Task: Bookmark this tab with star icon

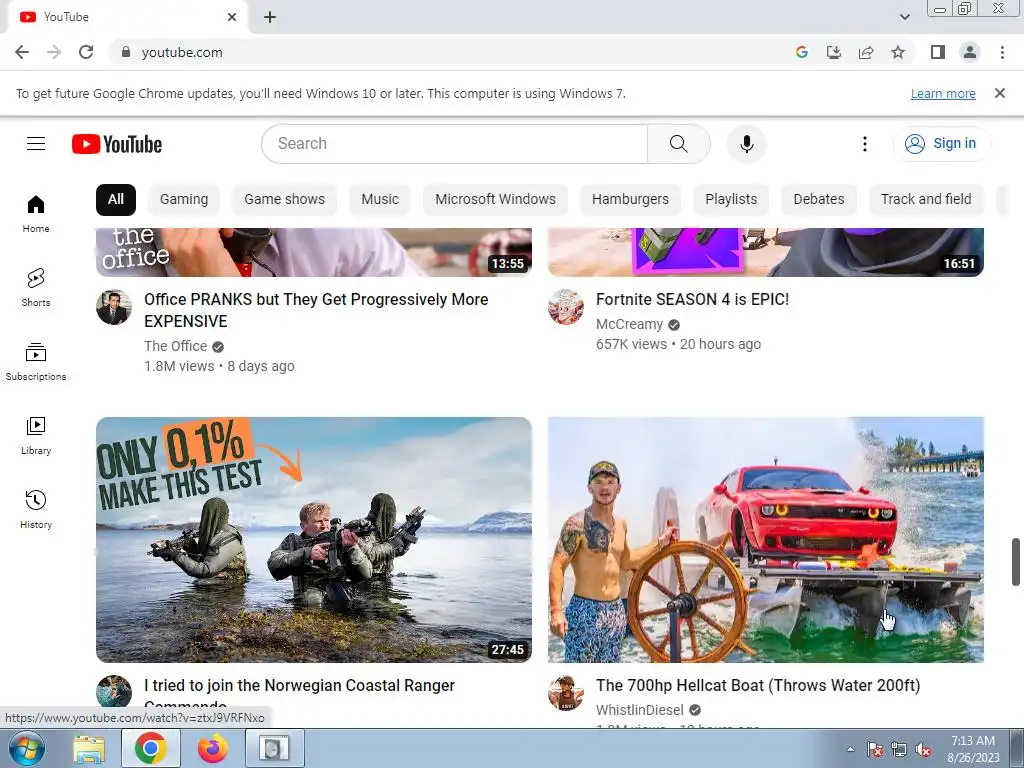Action: [898, 52]
